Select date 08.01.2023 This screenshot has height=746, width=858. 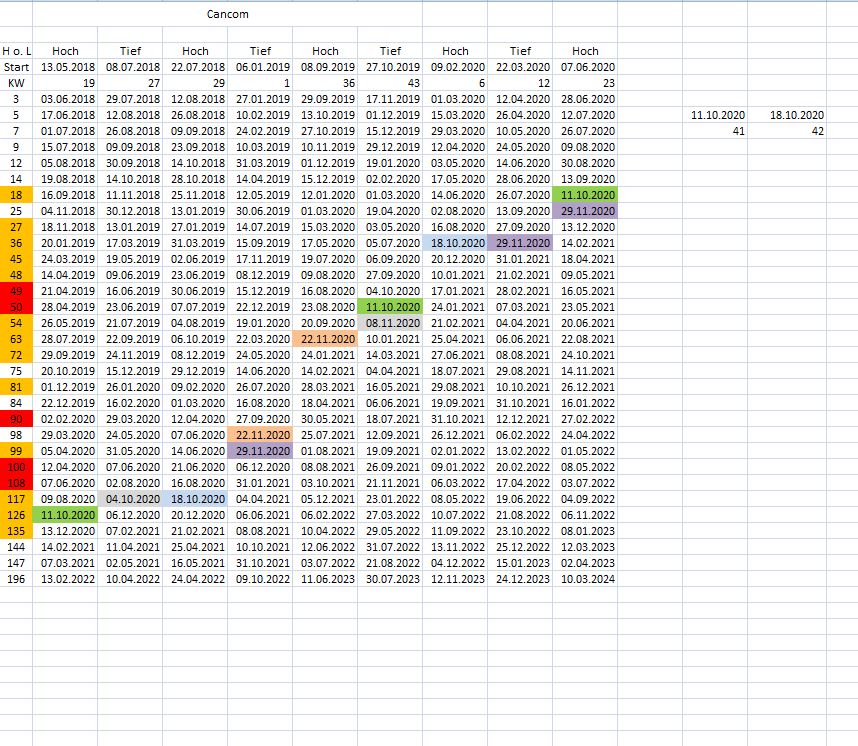(585, 531)
